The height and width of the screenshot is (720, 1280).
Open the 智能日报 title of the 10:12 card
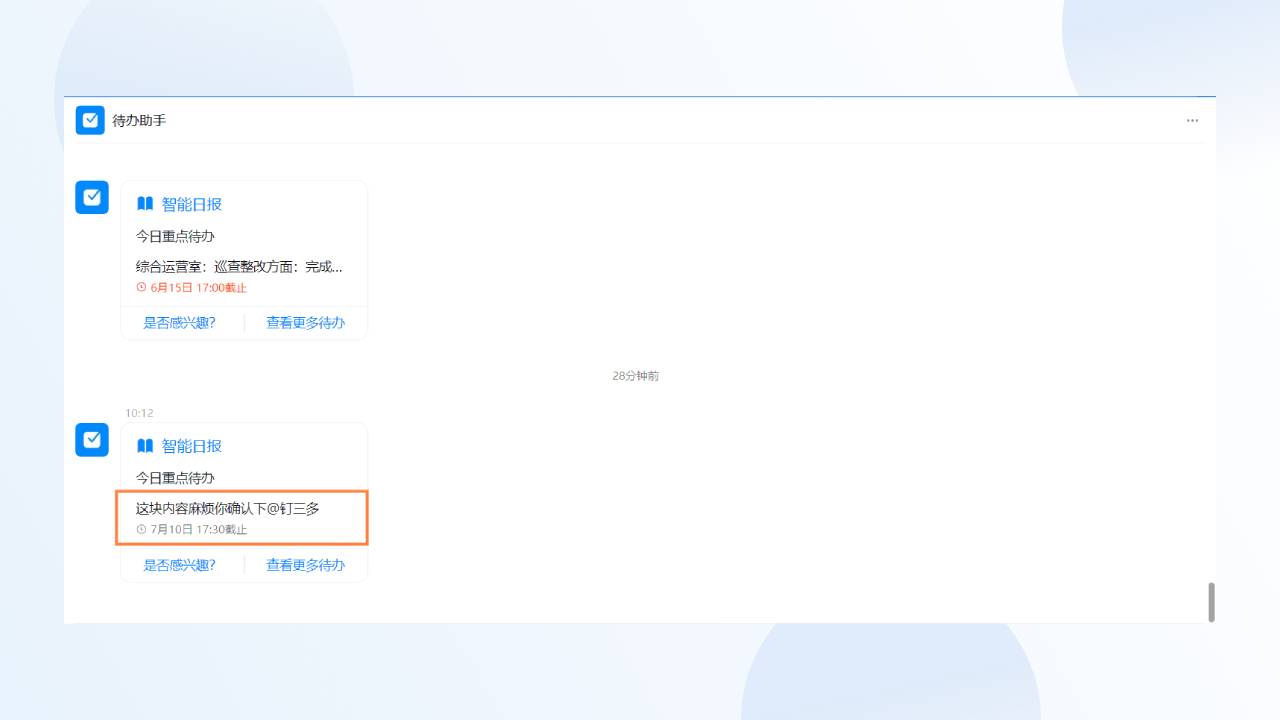(192, 446)
